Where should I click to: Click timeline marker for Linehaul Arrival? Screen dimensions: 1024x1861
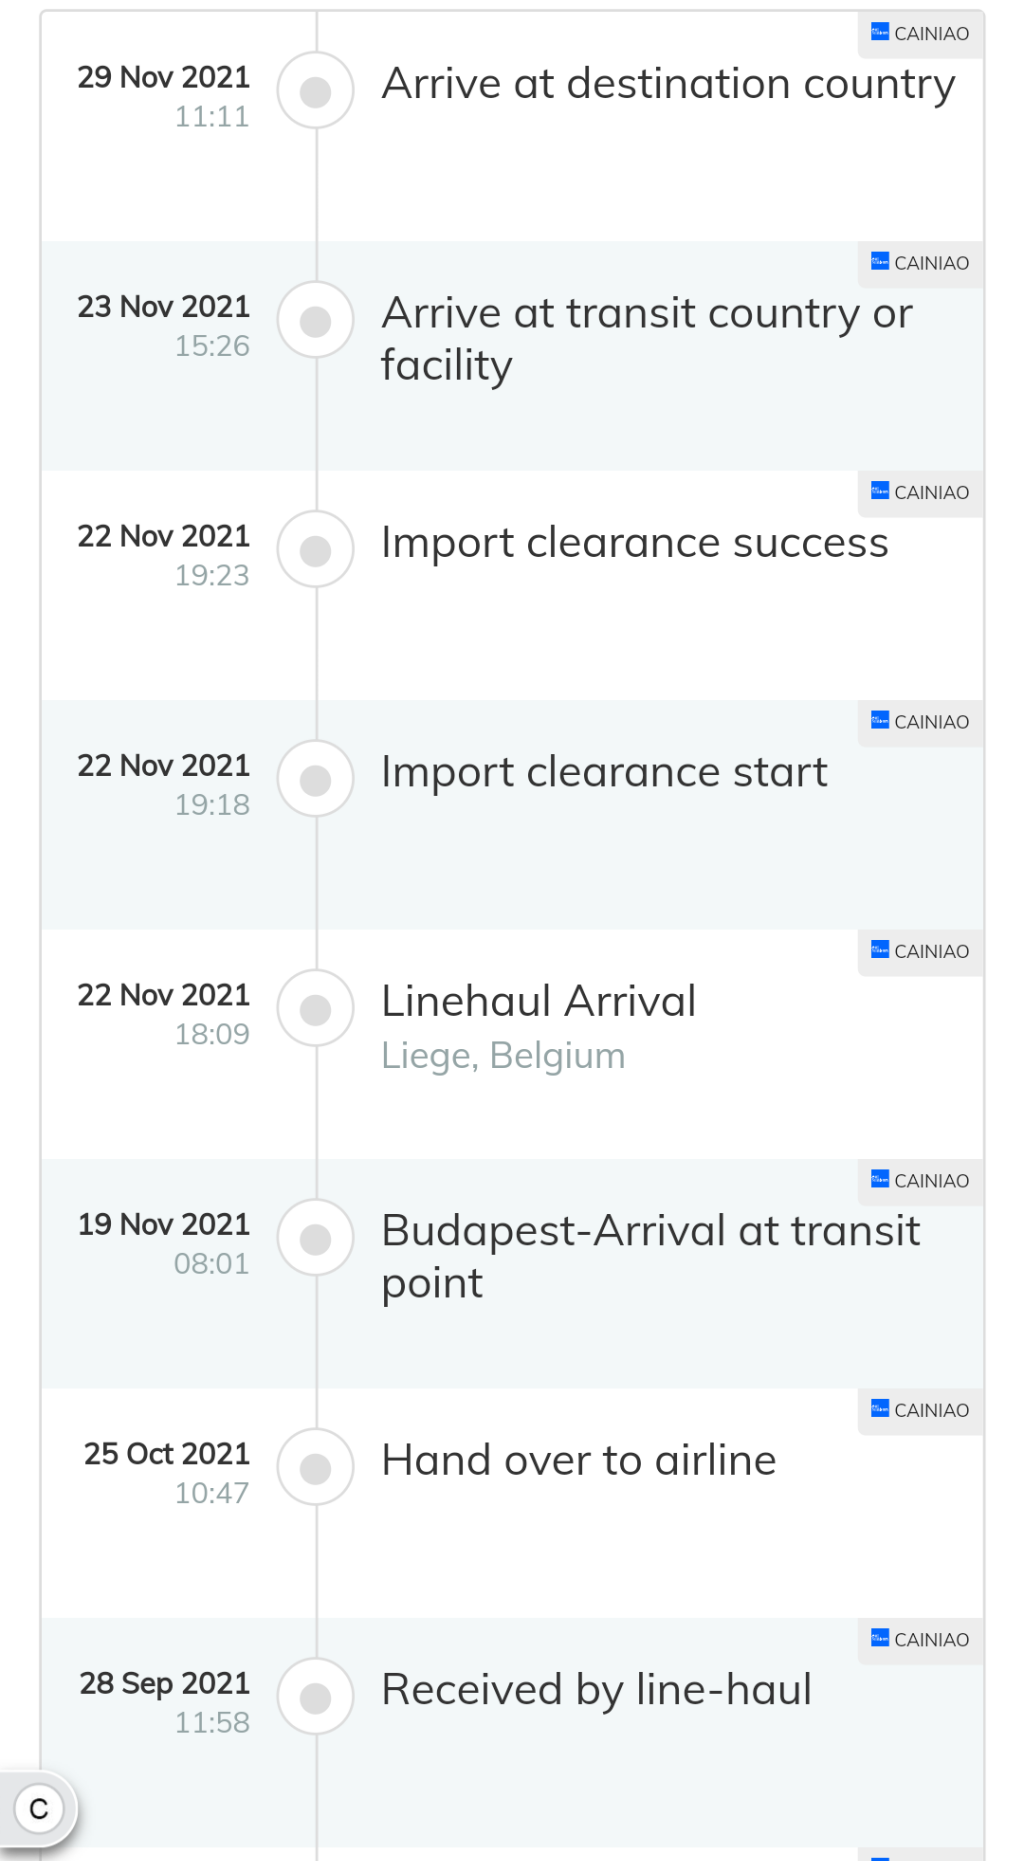pos(316,1009)
